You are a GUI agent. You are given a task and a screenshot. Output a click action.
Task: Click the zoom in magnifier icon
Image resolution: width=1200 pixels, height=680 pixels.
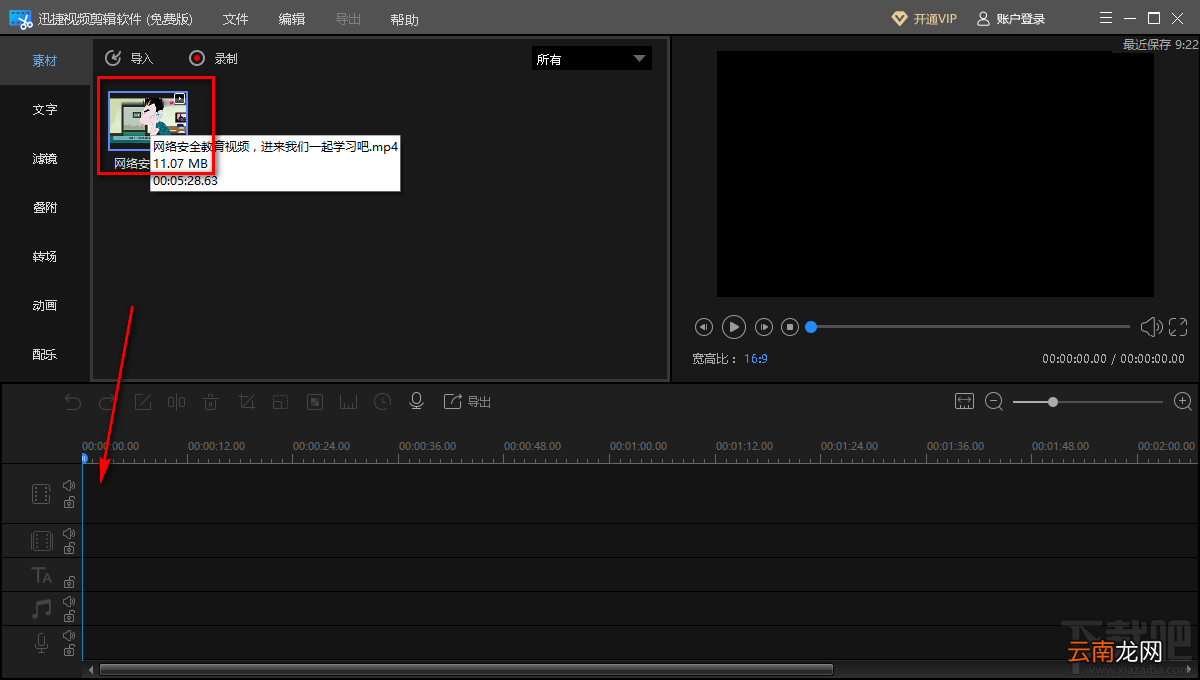click(x=1183, y=401)
